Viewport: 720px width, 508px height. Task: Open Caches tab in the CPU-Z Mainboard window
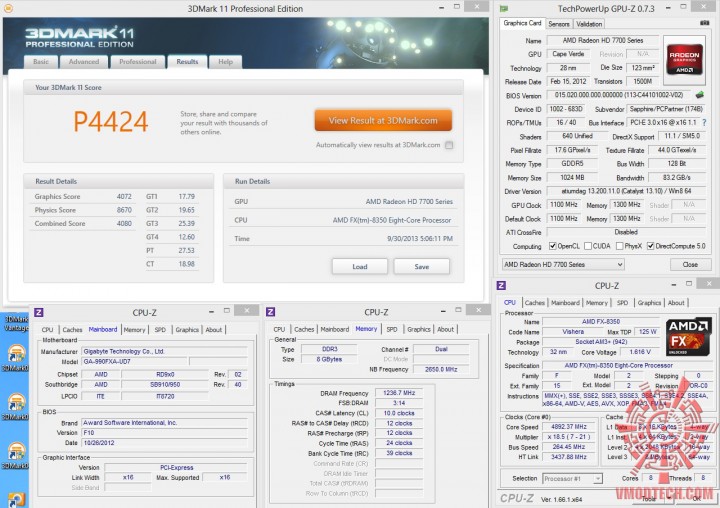pos(72,330)
